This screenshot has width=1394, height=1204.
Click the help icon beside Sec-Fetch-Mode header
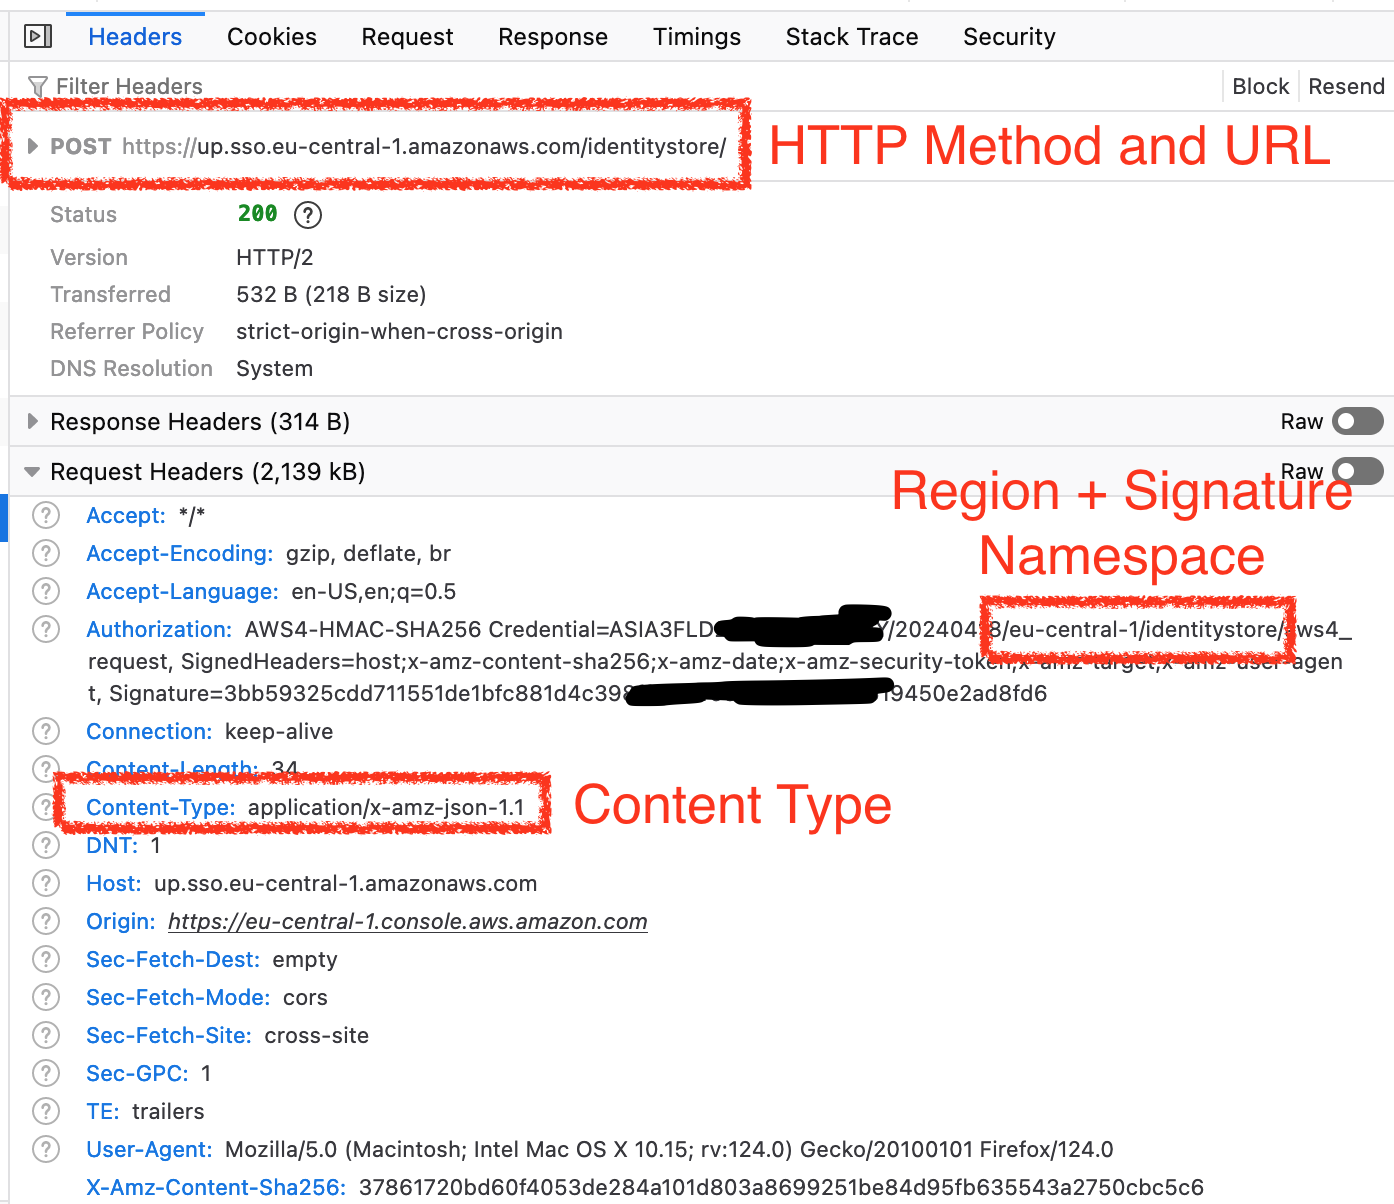tap(46, 997)
